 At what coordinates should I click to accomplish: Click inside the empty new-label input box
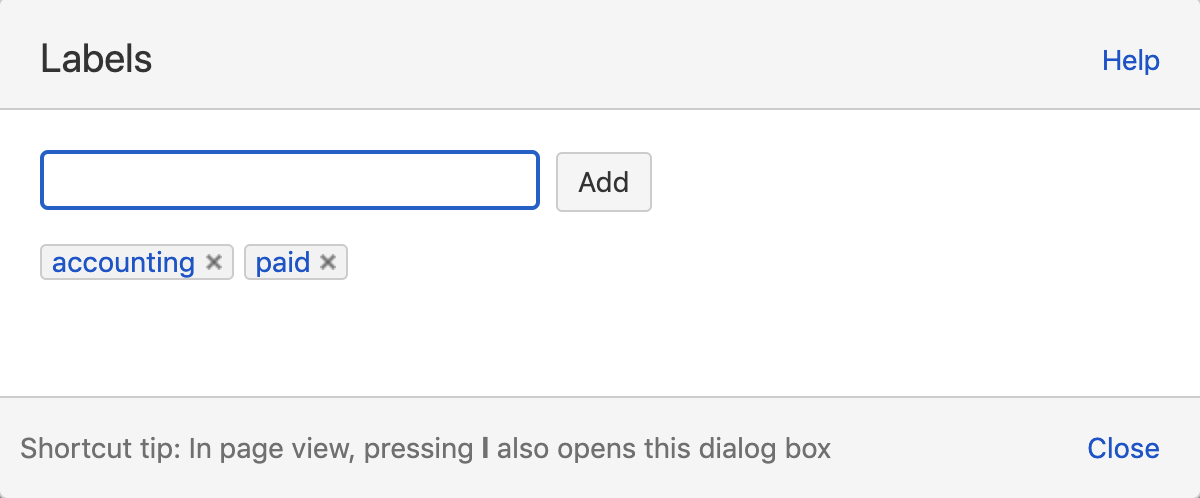click(x=290, y=180)
